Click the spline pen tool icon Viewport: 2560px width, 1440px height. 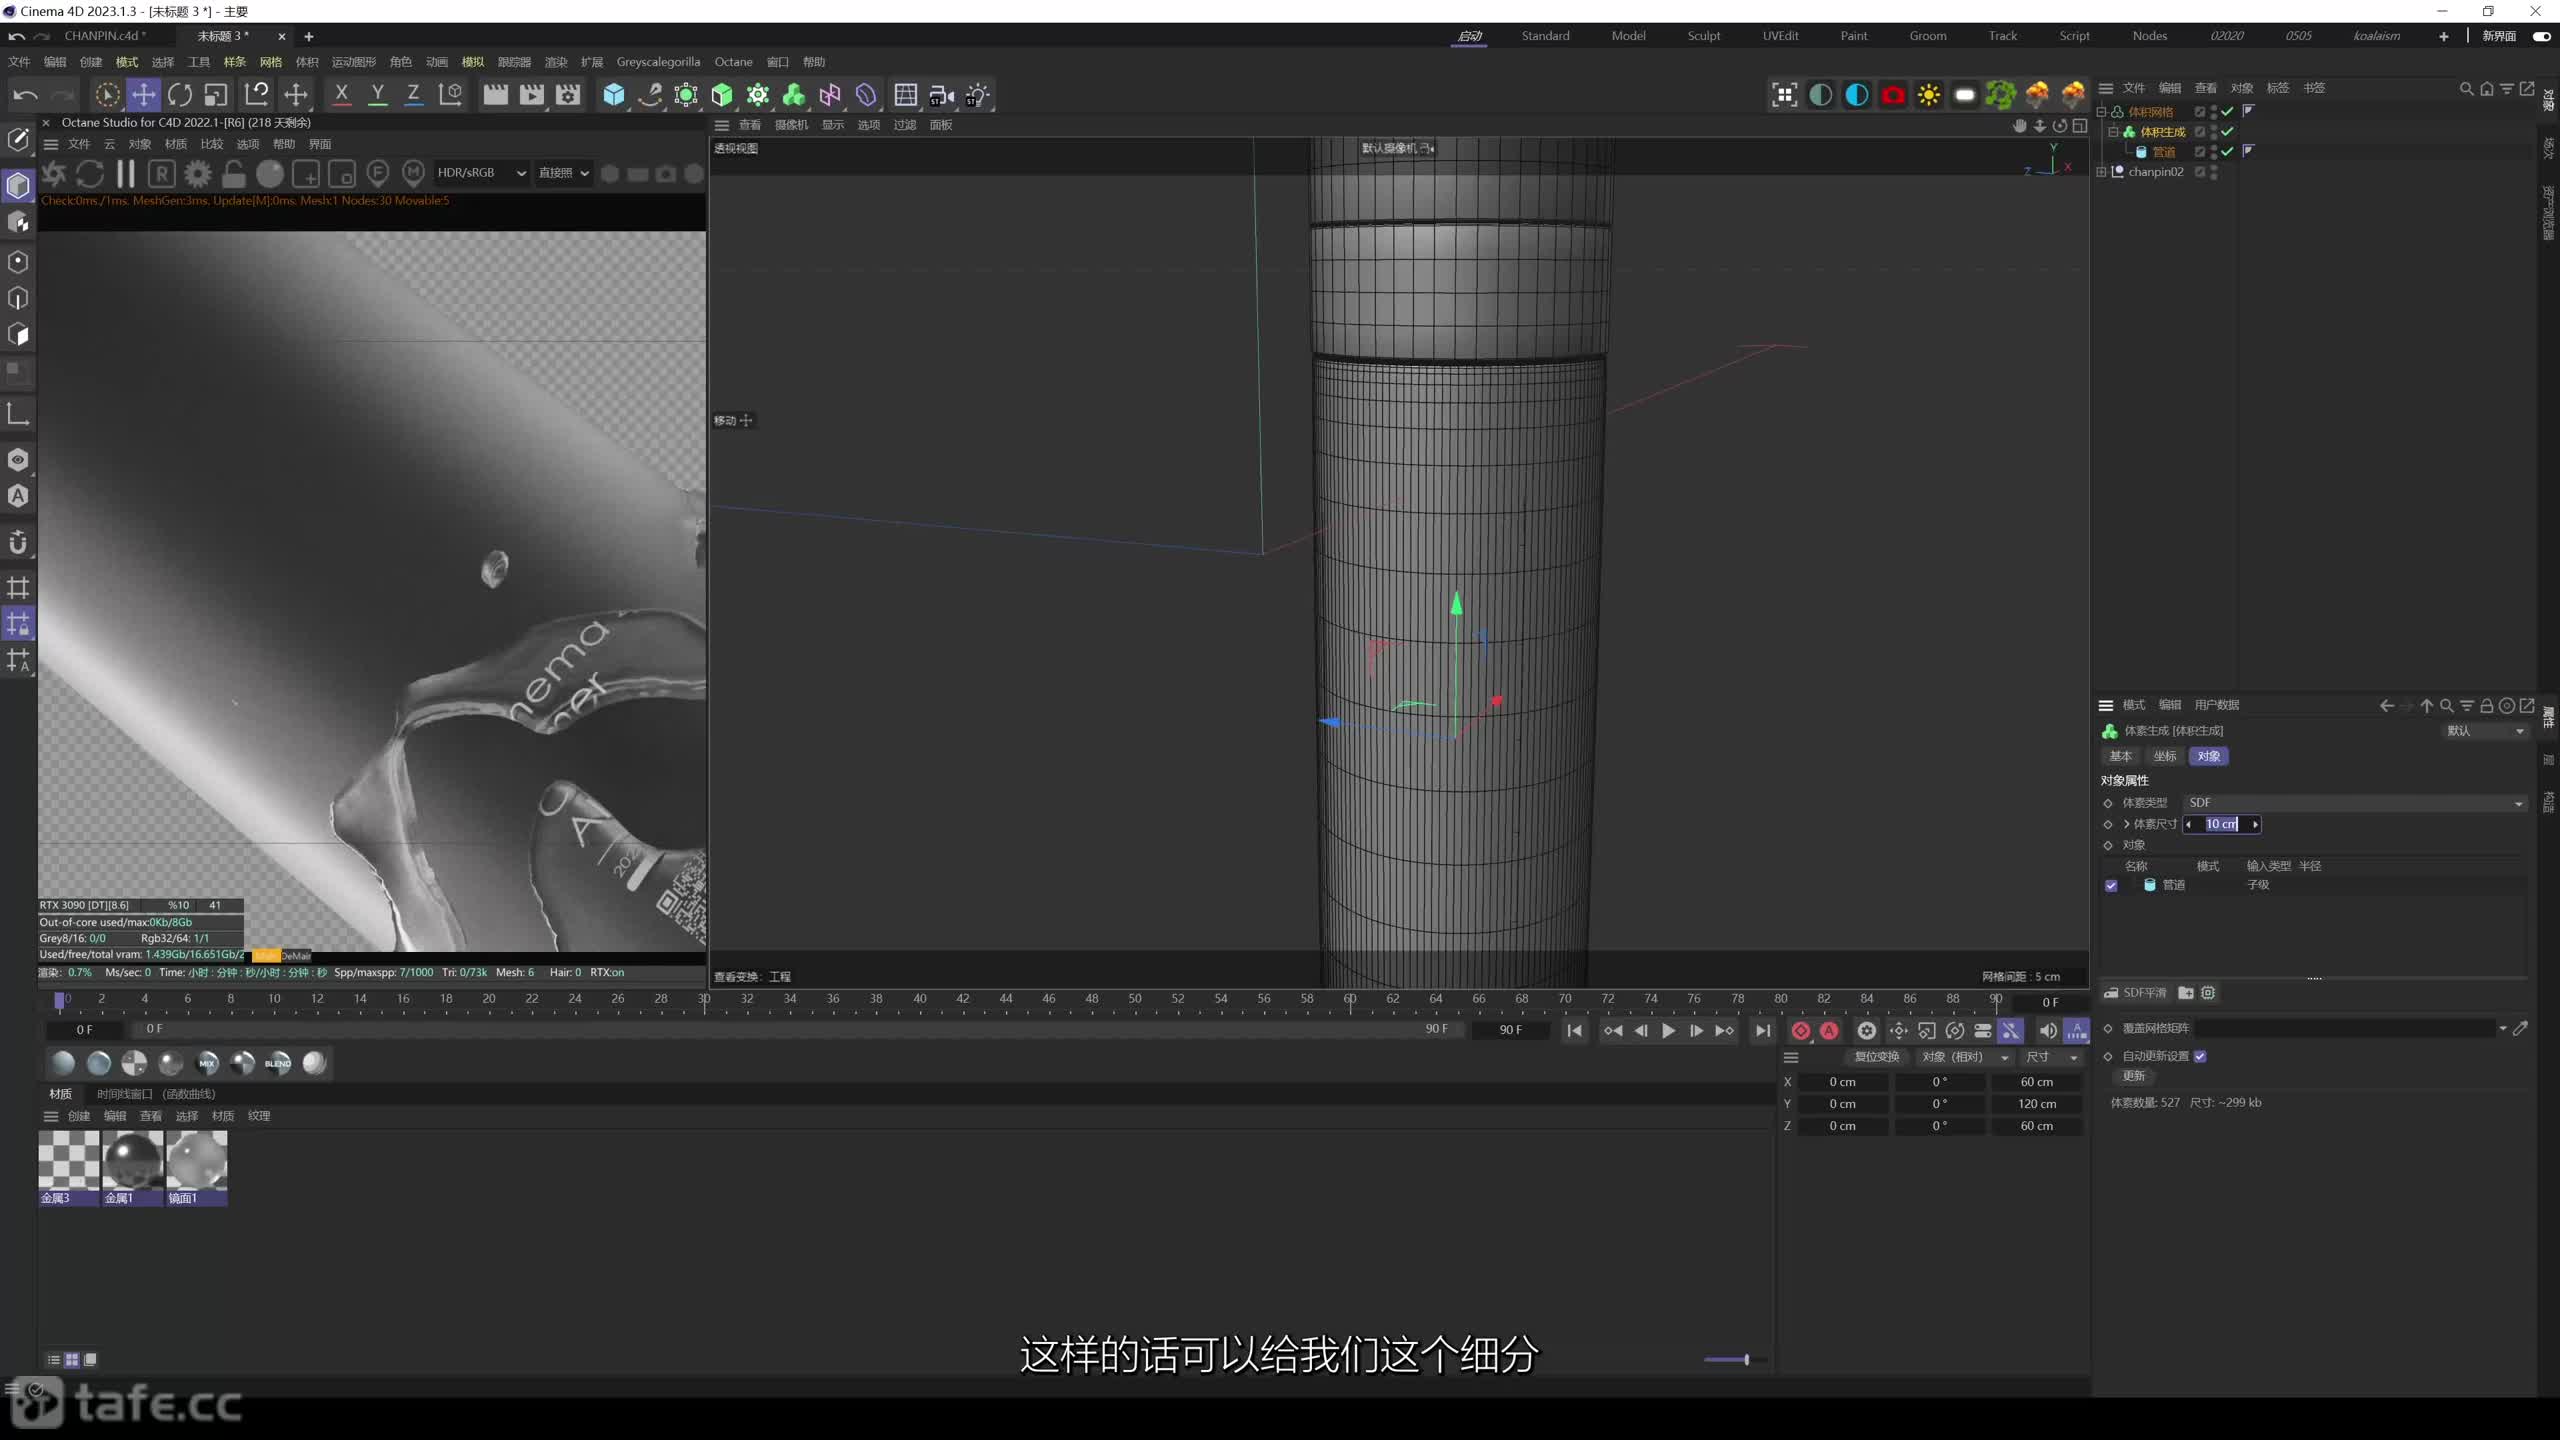[x=650, y=95]
